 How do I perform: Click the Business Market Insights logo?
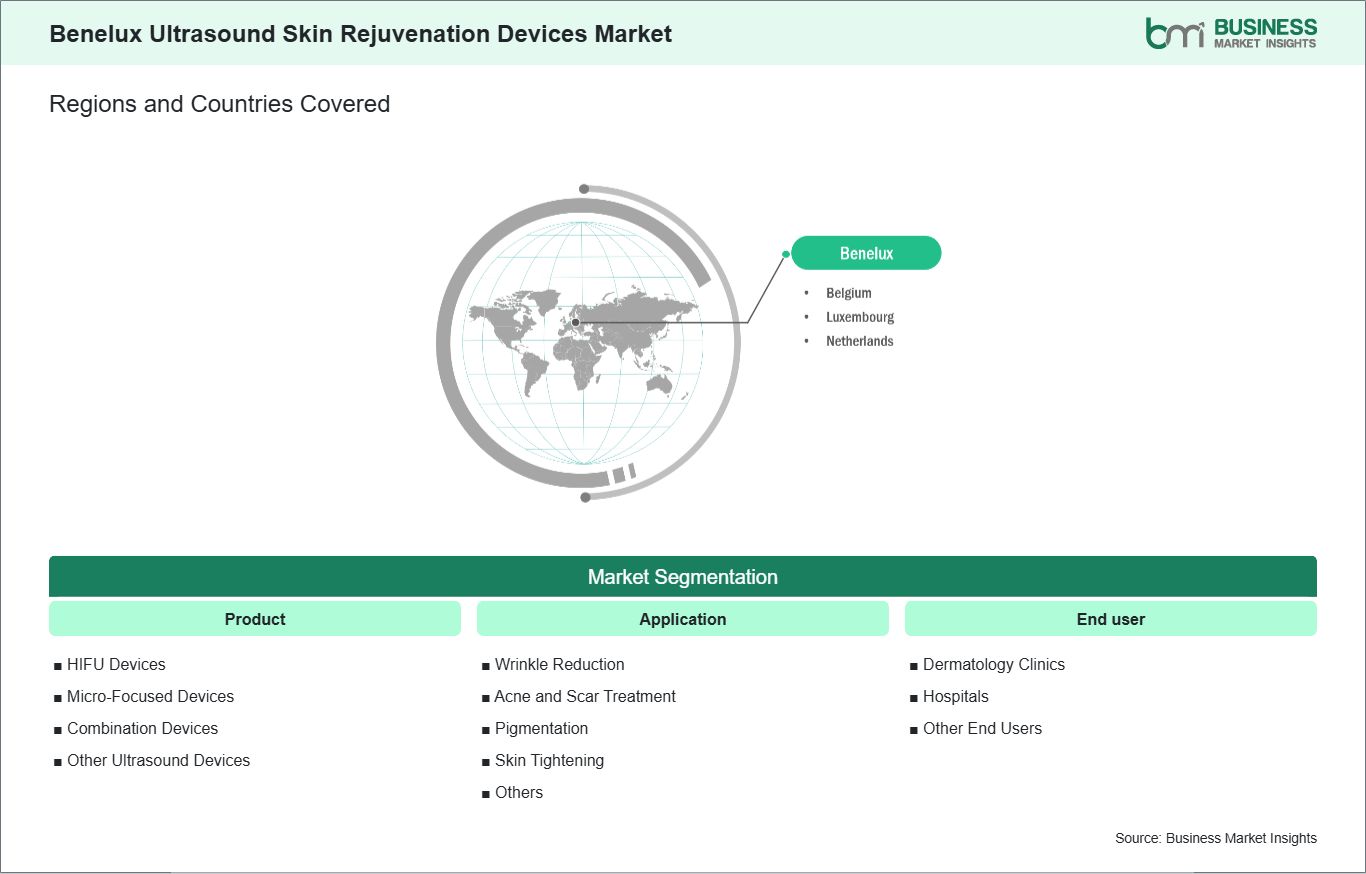[1231, 33]
